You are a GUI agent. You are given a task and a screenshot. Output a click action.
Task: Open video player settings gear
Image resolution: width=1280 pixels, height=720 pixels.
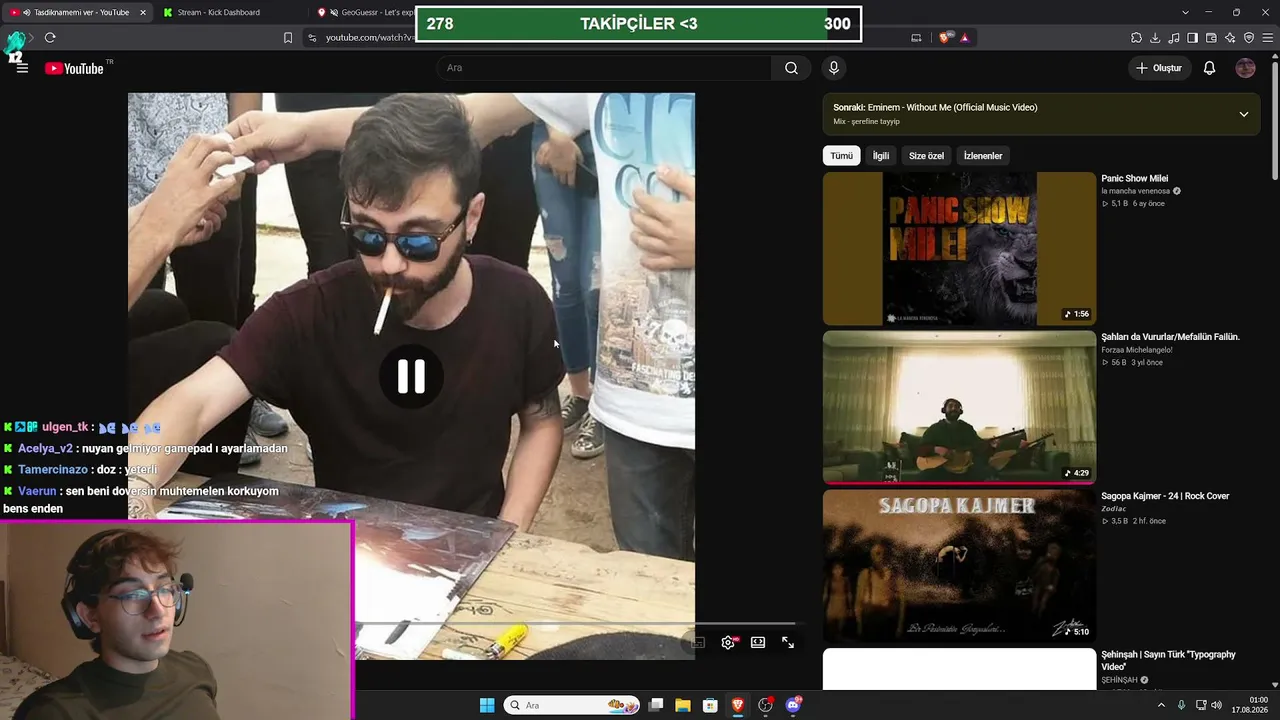[x=728, y=642]
